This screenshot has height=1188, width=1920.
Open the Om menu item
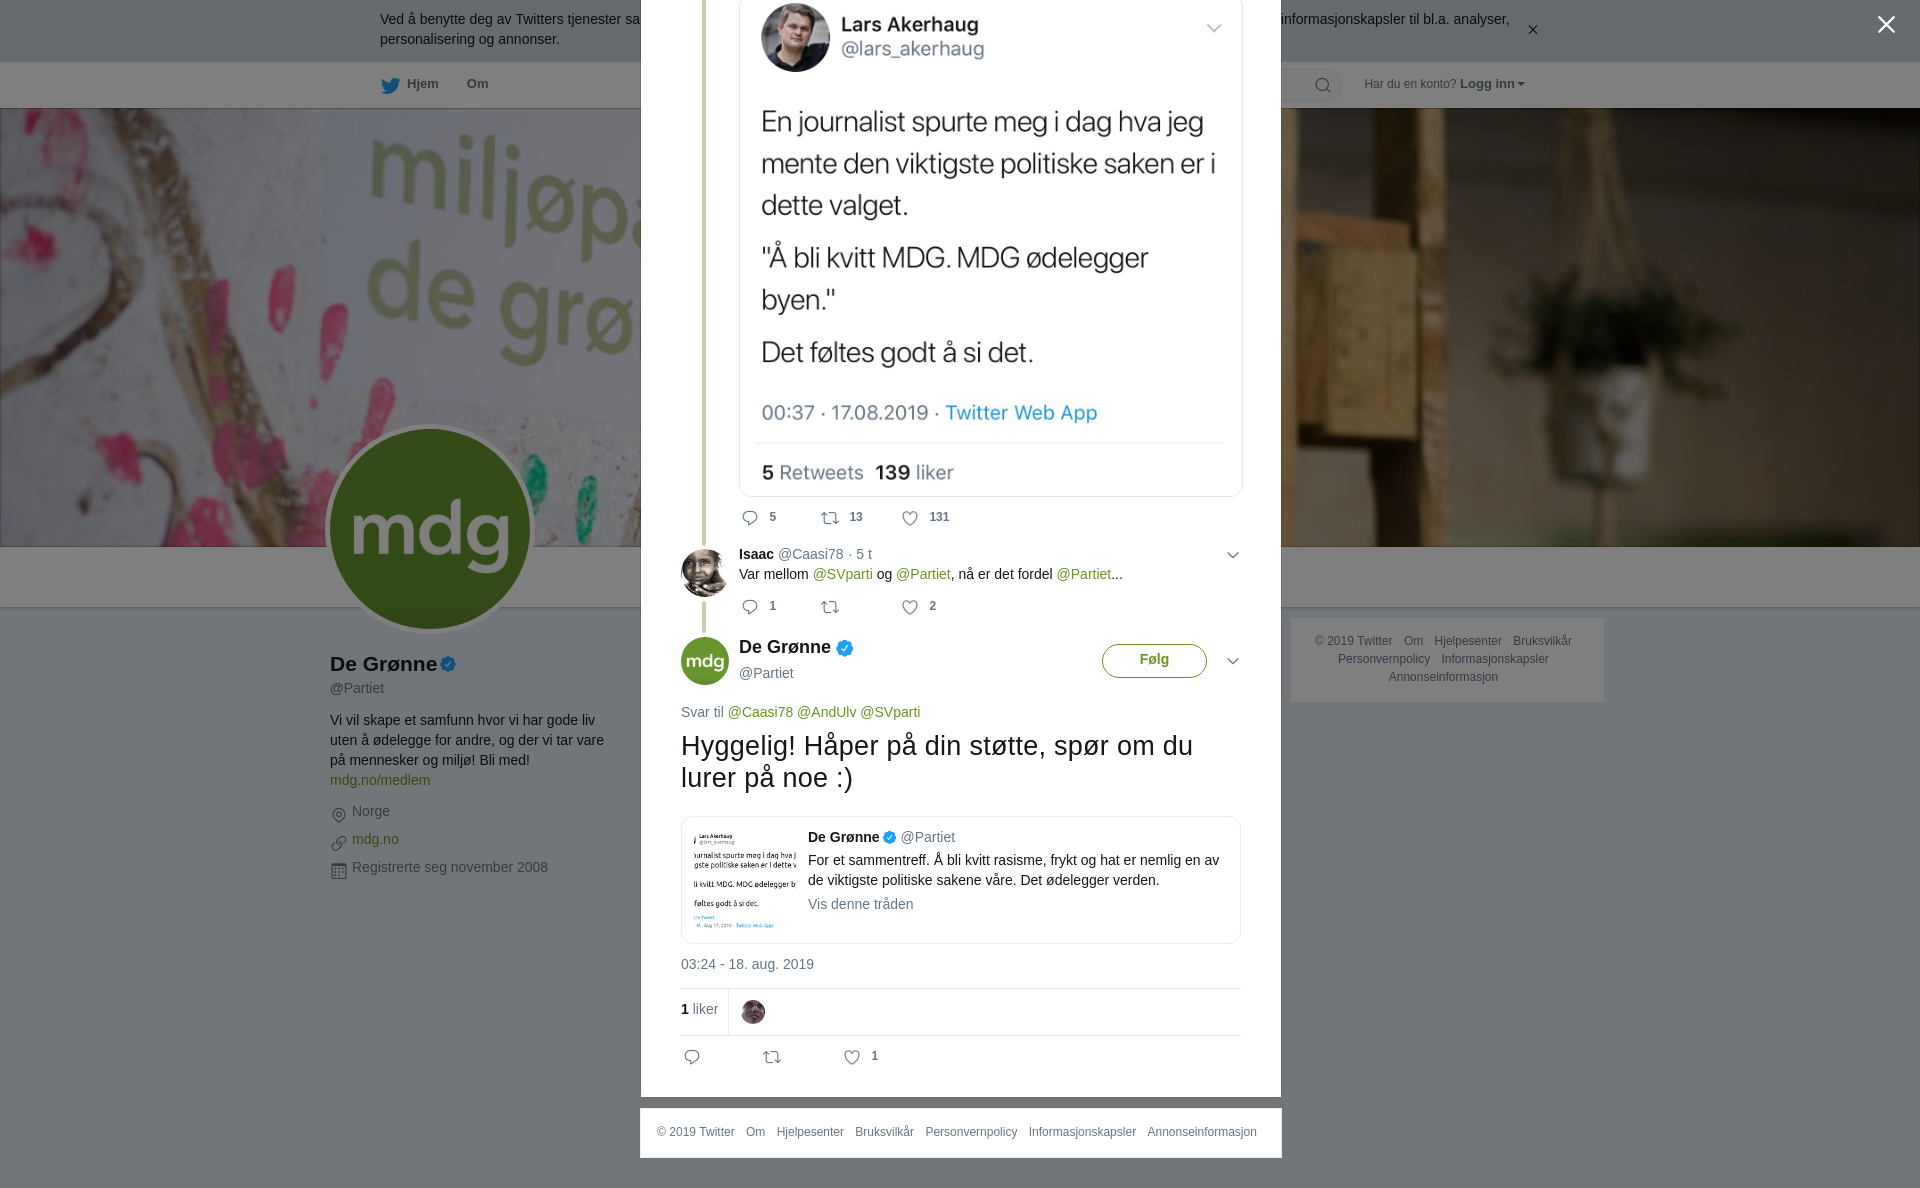tap(477, 84)
